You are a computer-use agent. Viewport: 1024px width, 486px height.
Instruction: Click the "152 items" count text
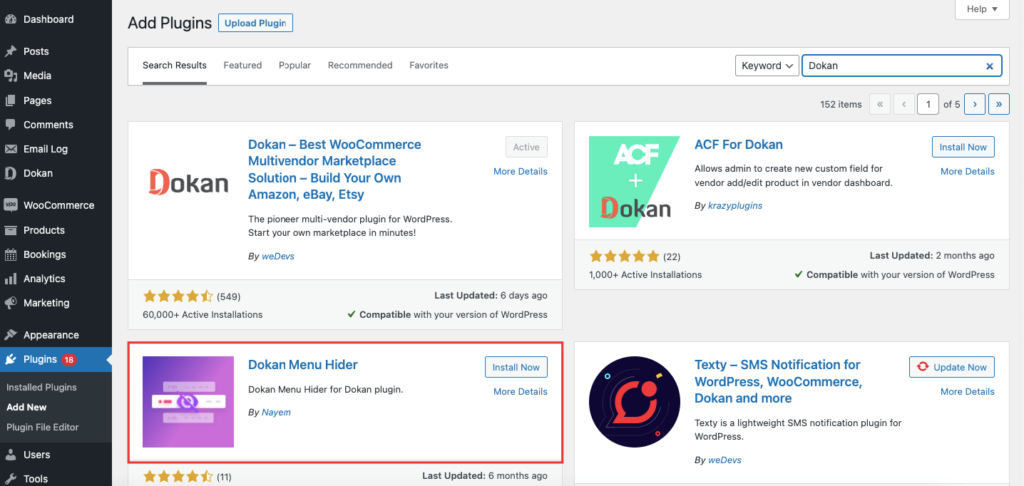click(840, 105)
